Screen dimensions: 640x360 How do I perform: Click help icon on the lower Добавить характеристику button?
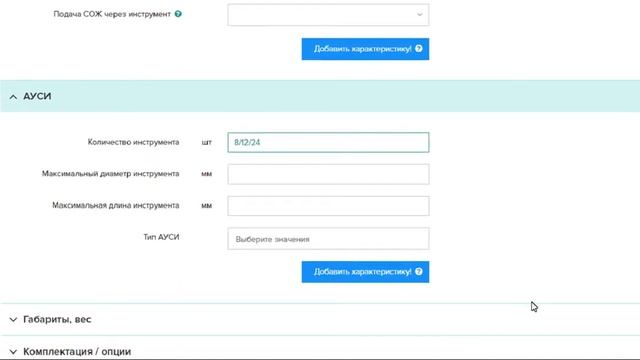419,271
